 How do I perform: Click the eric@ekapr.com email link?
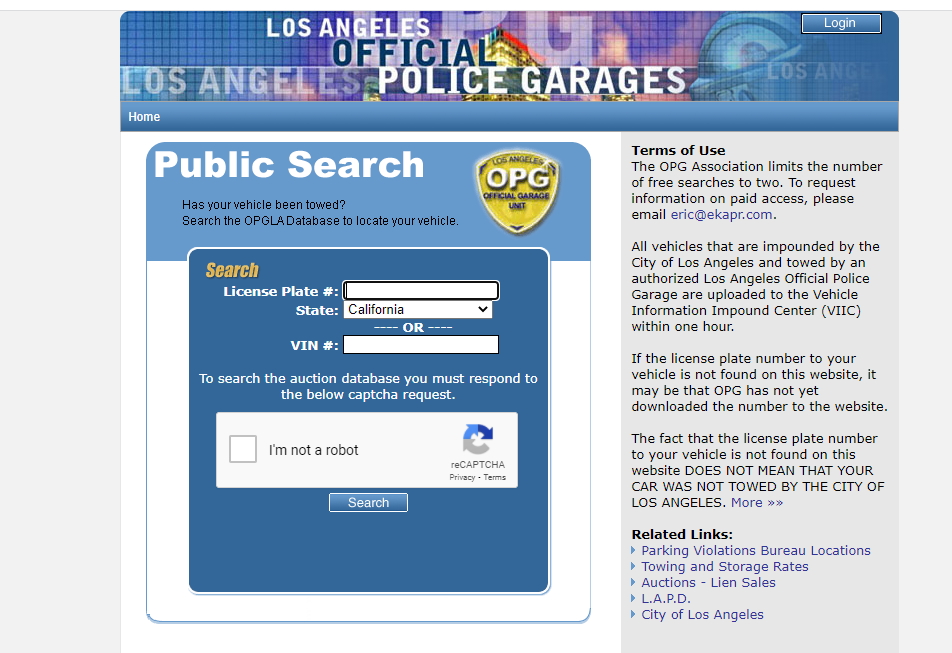(x=721, y=215)
